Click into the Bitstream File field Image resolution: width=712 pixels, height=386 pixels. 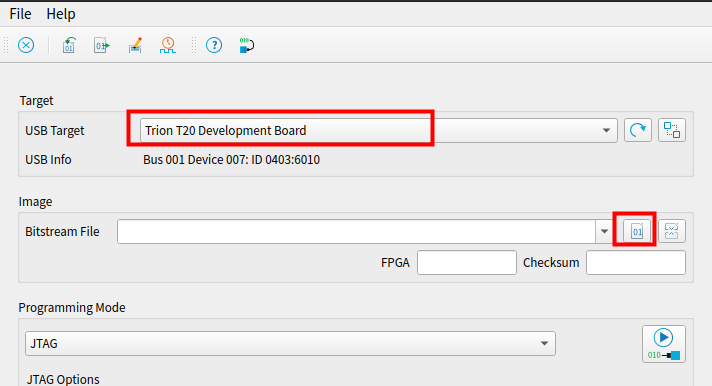point(356,232)
